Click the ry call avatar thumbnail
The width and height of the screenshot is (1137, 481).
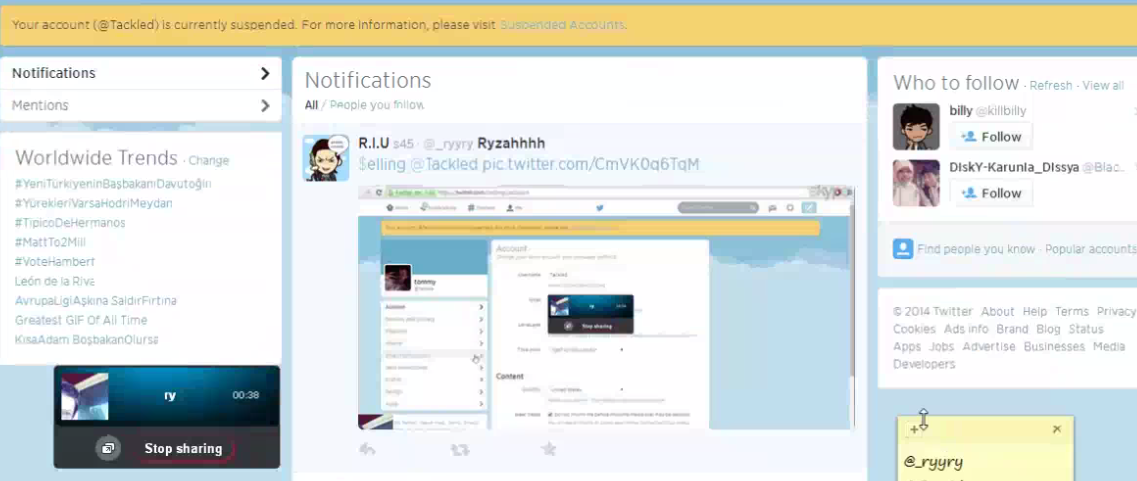tap(84, 396)
